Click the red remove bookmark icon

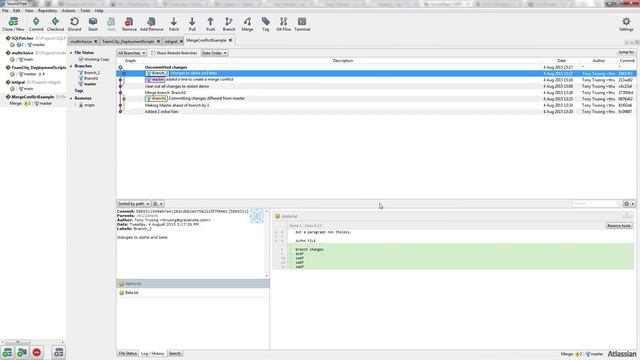point(37,352)
